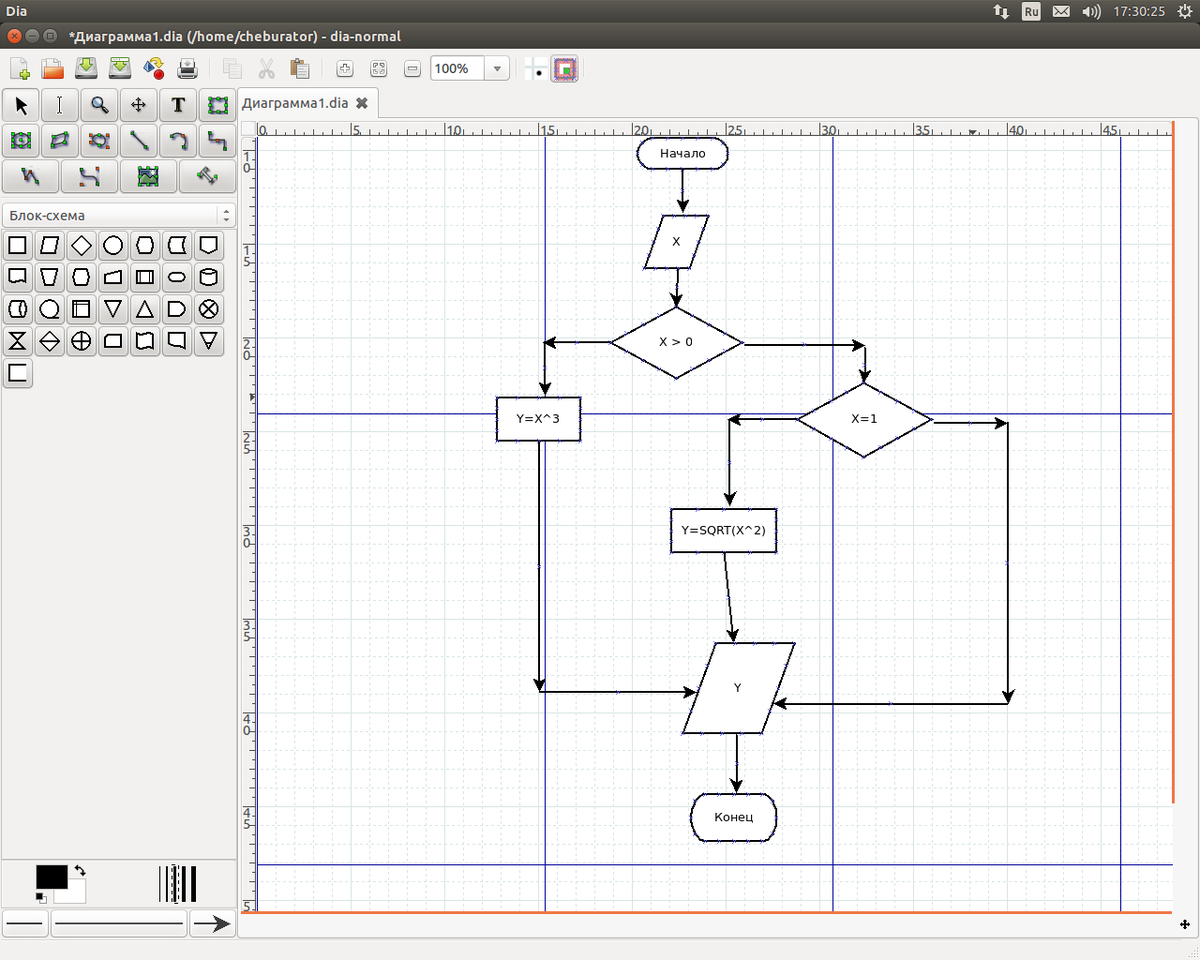Select the Text tool

click(178, 105)
